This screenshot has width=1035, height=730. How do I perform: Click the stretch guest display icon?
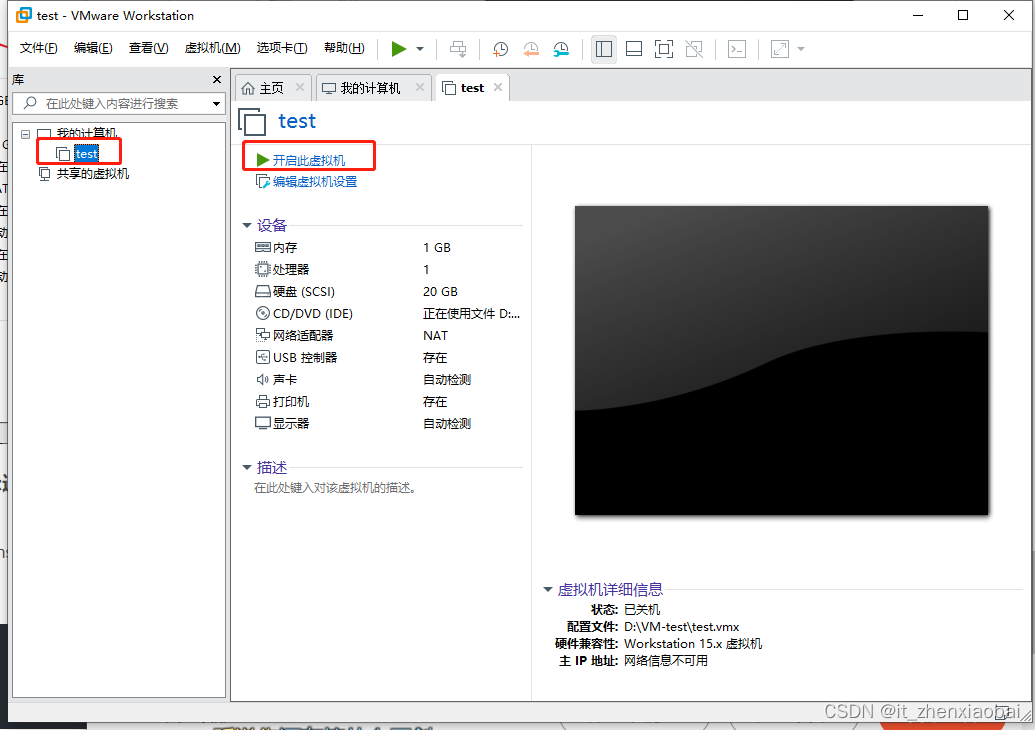[780, 49]
